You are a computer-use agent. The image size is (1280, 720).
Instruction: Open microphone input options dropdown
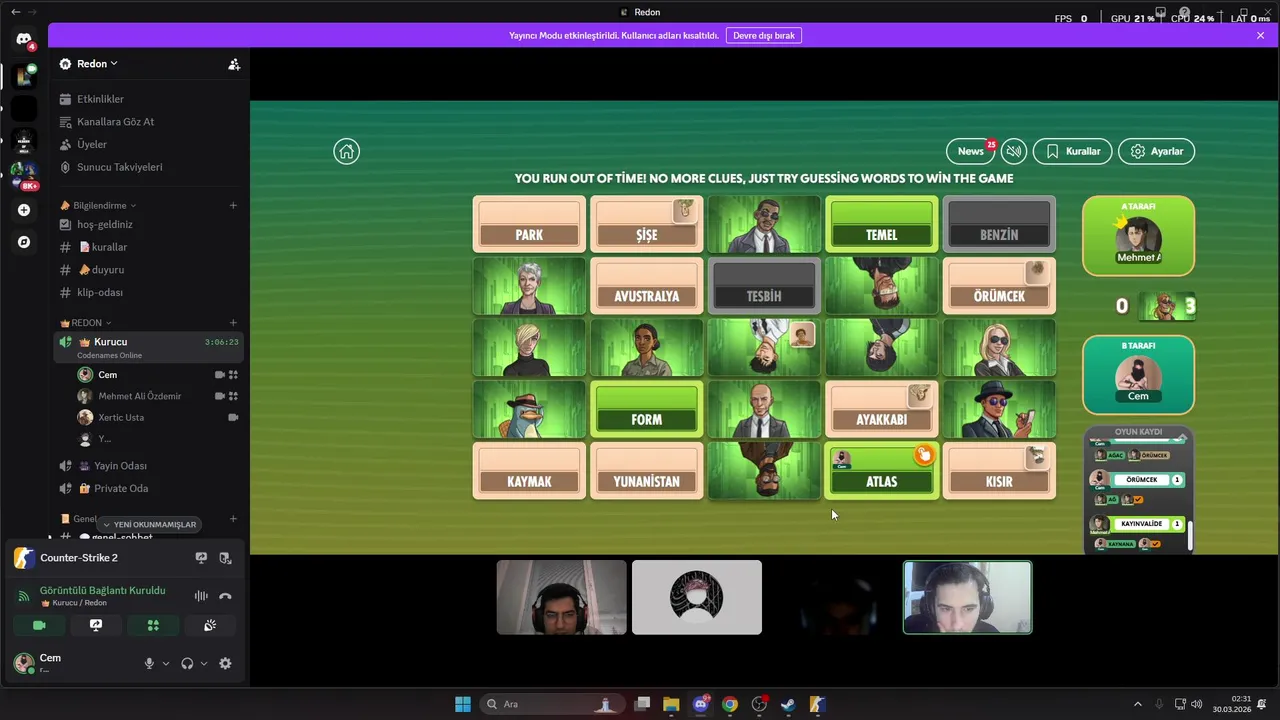point(166,663)
